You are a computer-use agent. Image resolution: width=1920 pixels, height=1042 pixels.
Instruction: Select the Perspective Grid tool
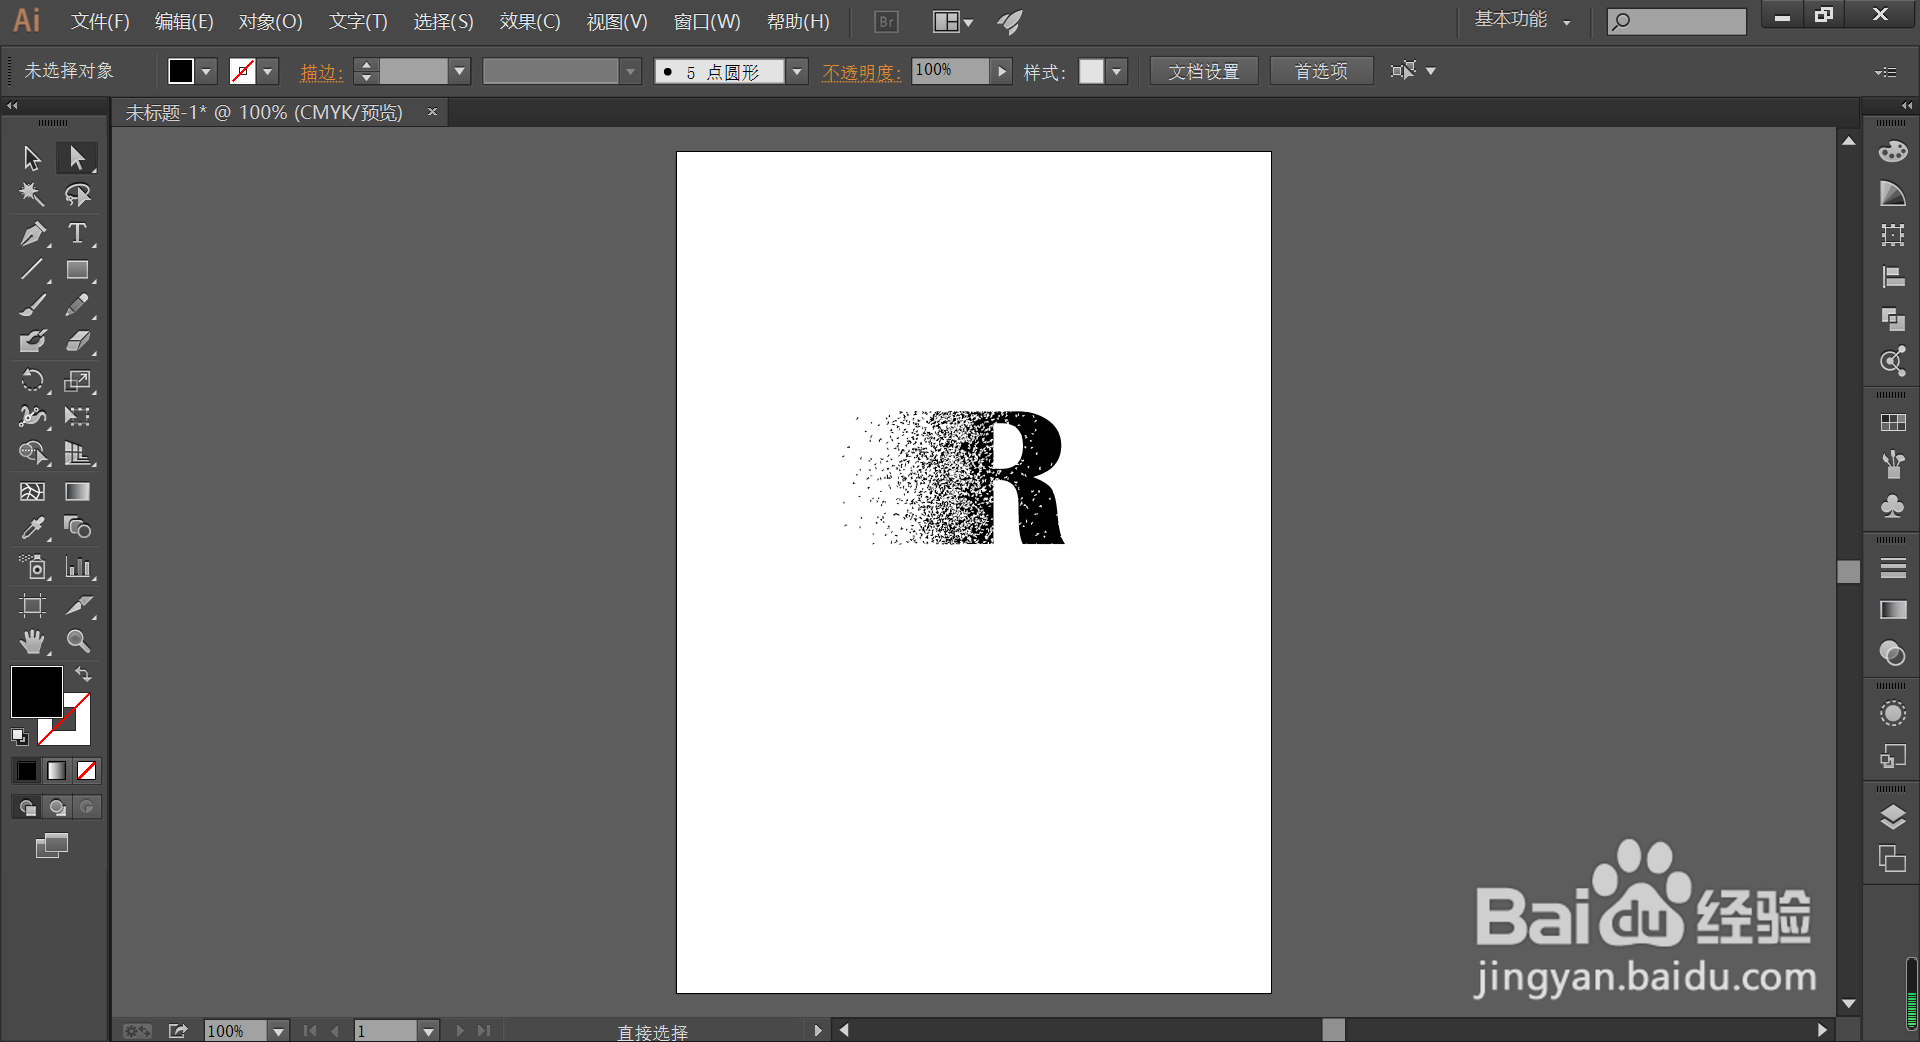(77, 453)
